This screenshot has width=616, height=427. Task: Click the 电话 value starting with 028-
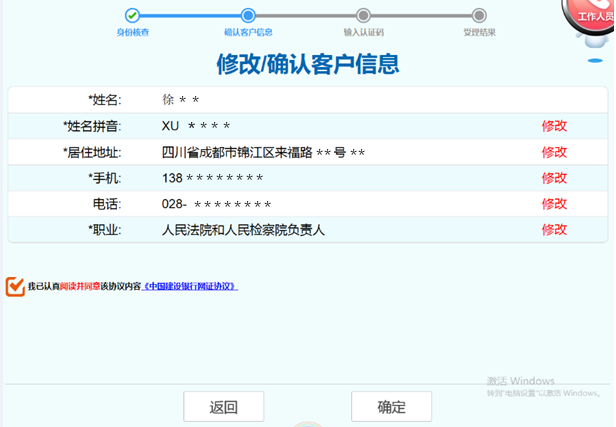pyautogui.click(x=216, y=204)
